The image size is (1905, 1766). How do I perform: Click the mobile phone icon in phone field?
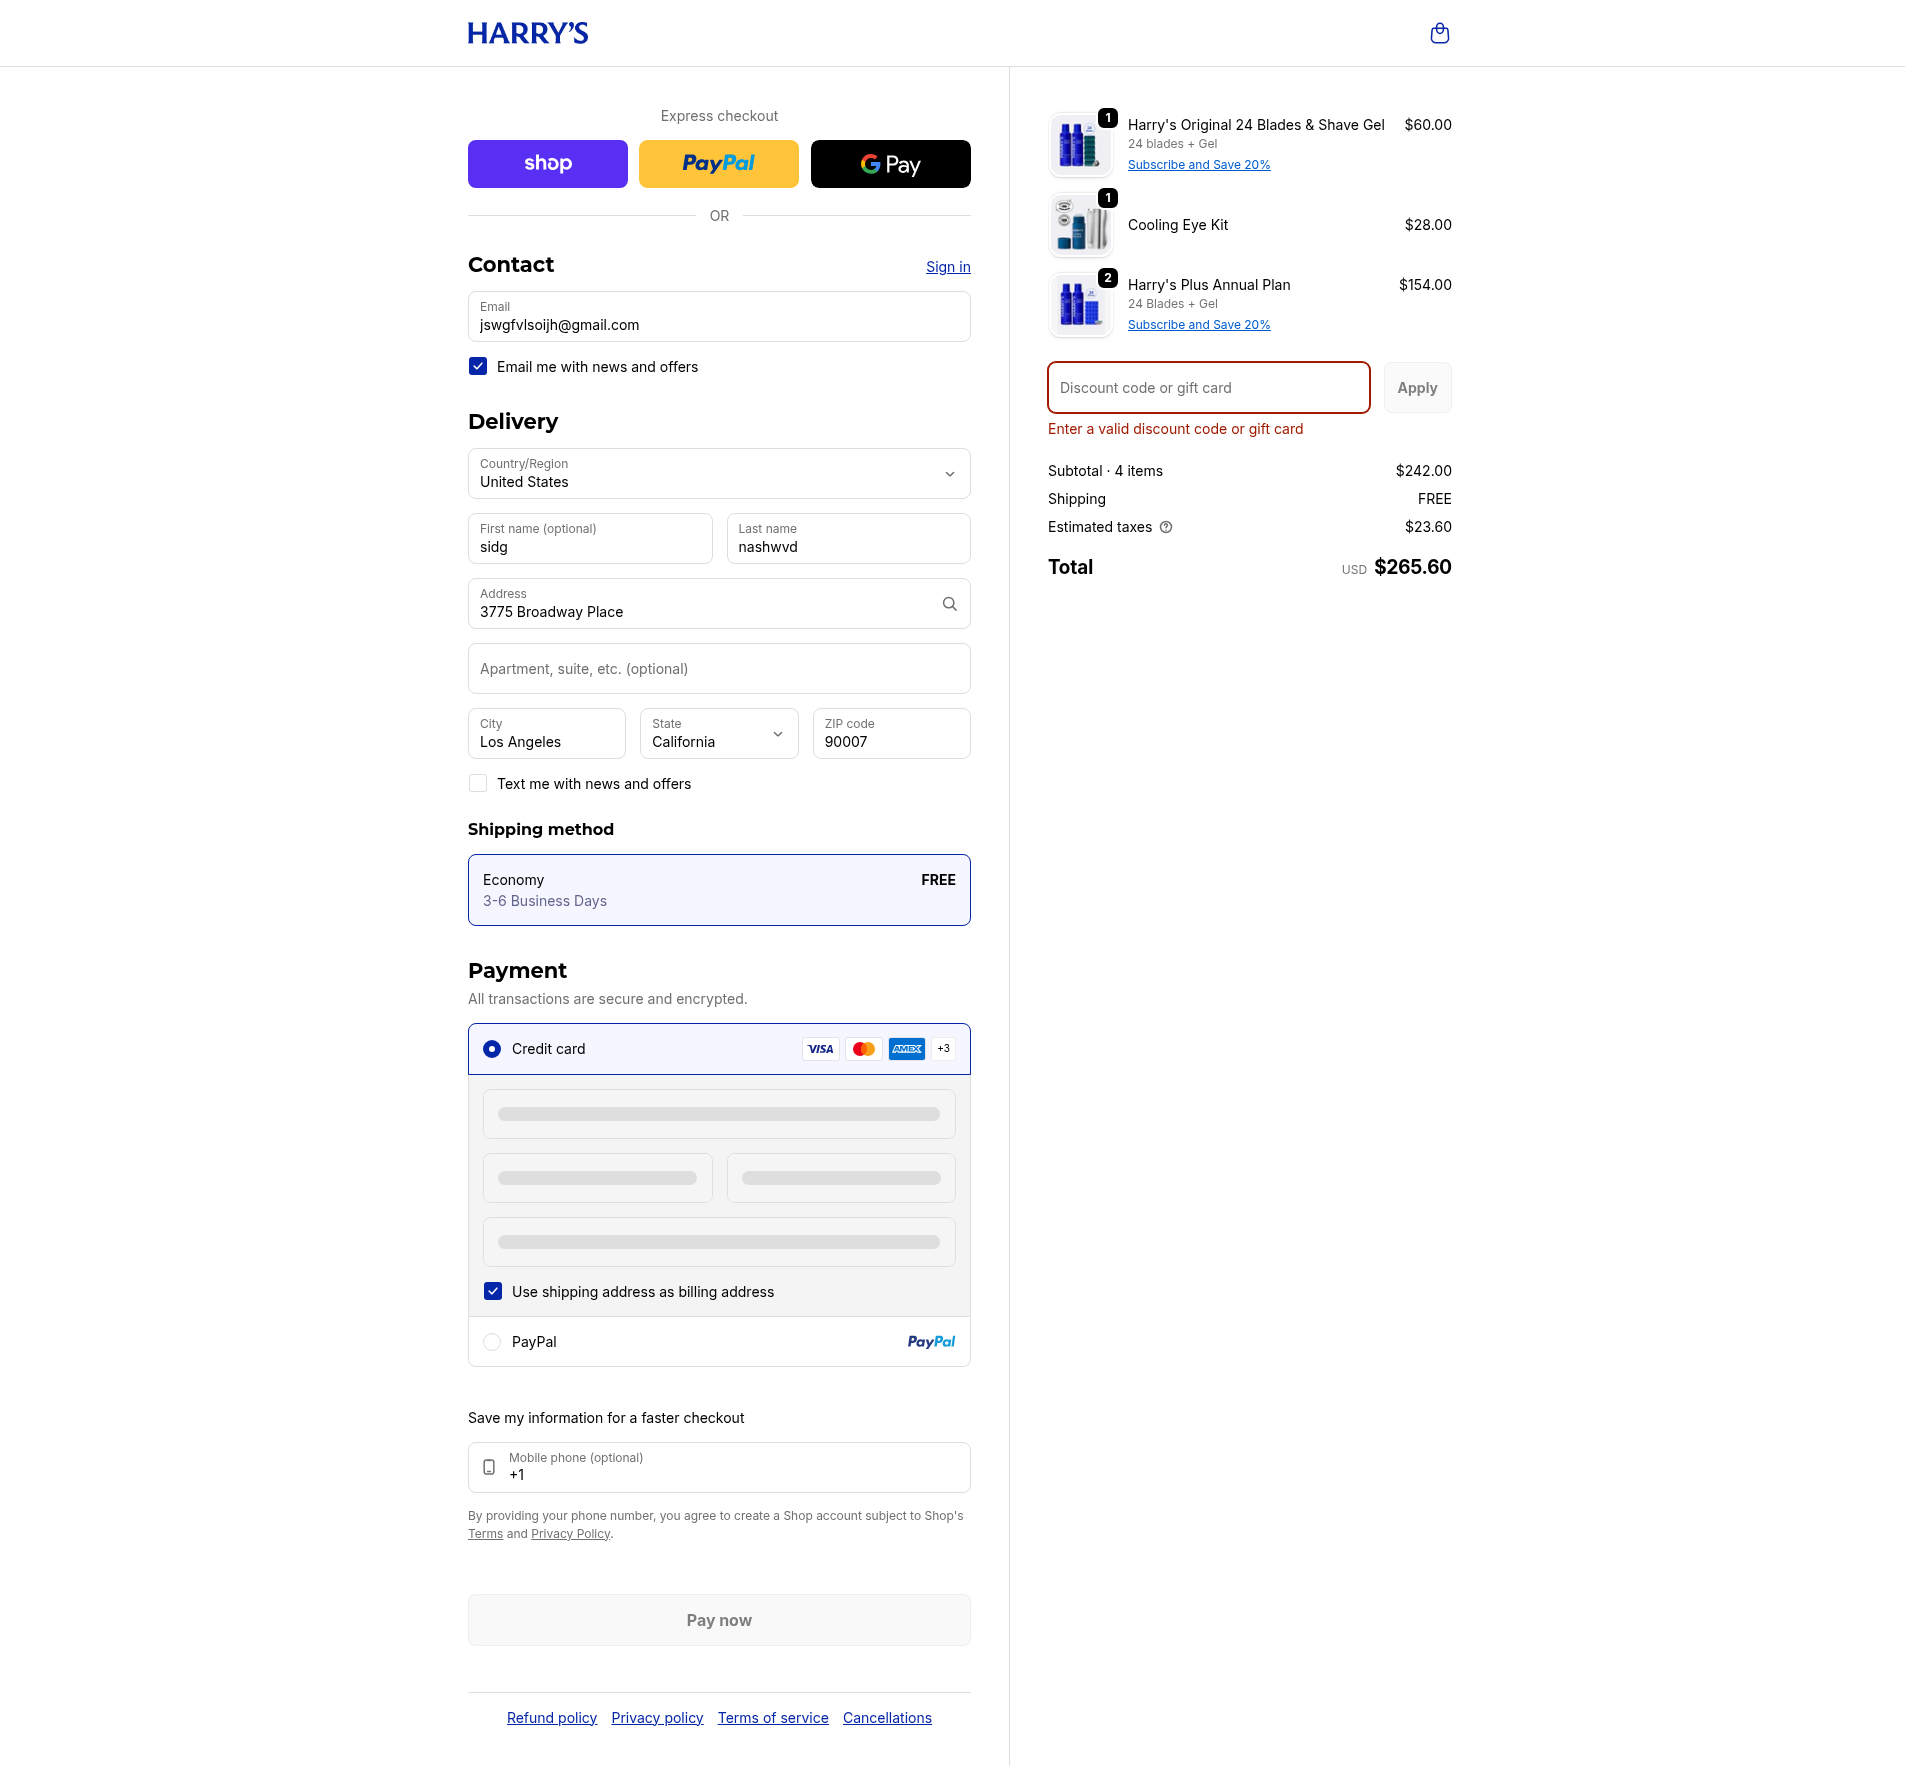pyautogui.click(x=489, y=1467)
